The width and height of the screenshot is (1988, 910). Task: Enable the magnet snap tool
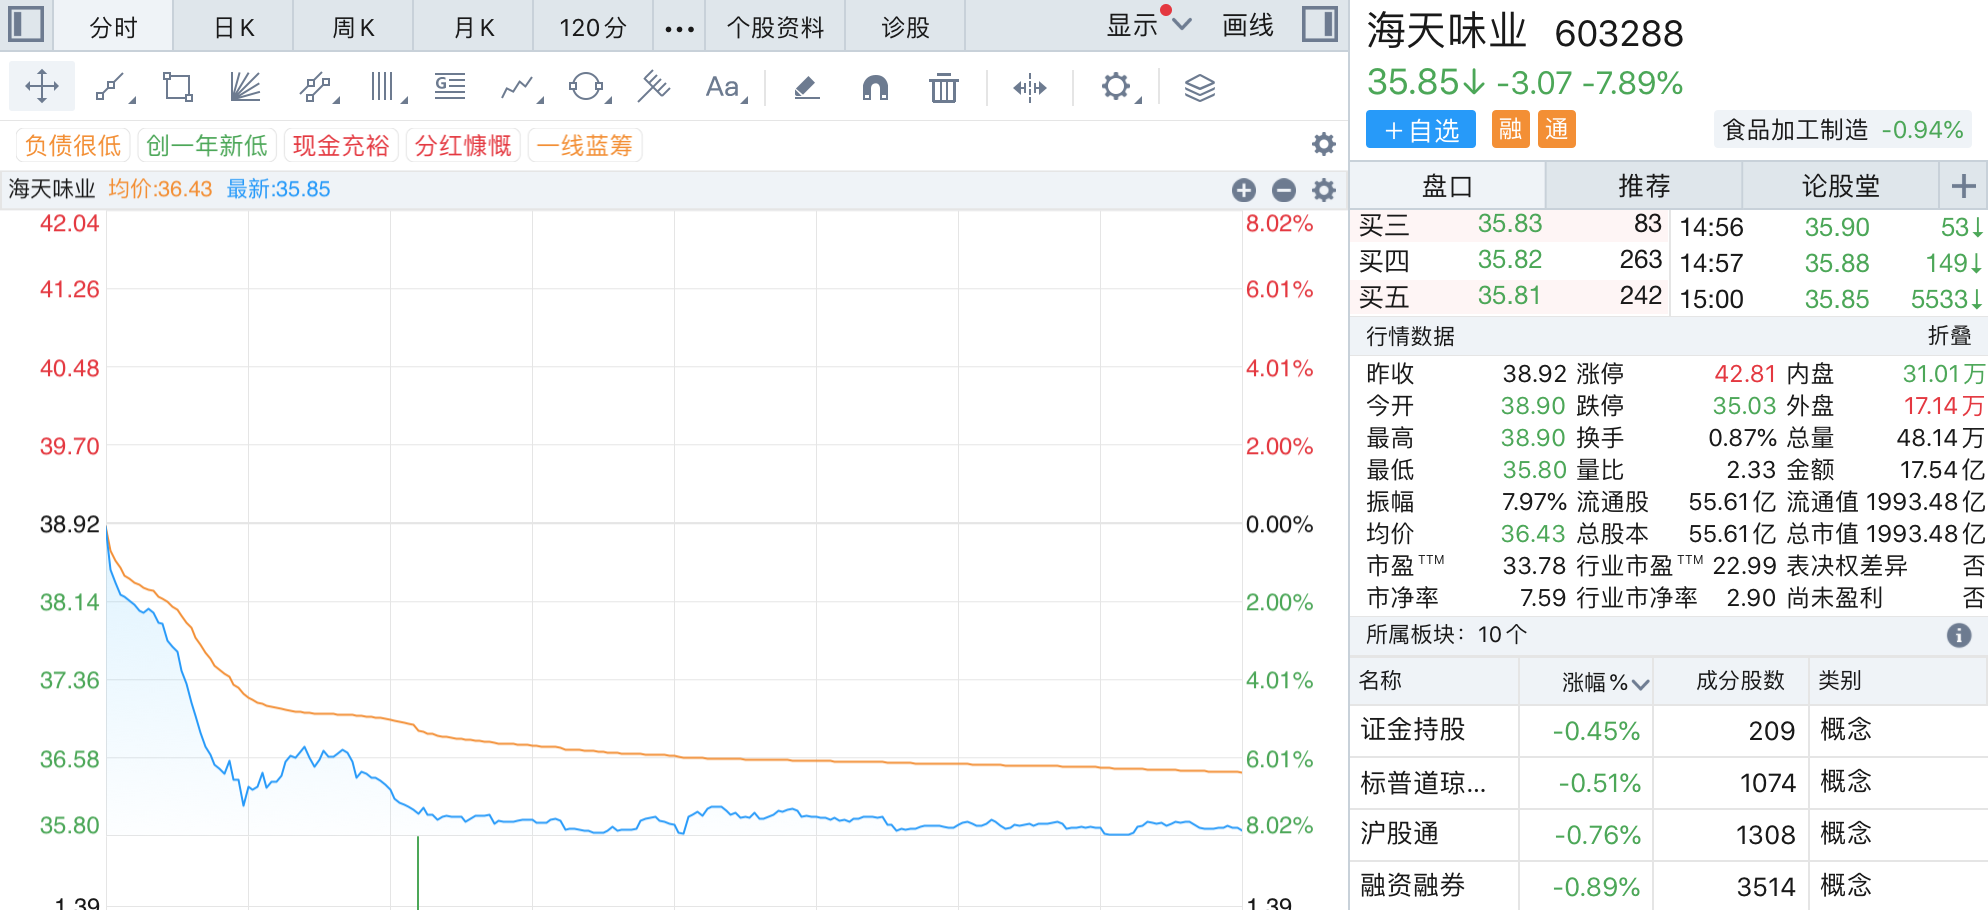tap(875, 88)
